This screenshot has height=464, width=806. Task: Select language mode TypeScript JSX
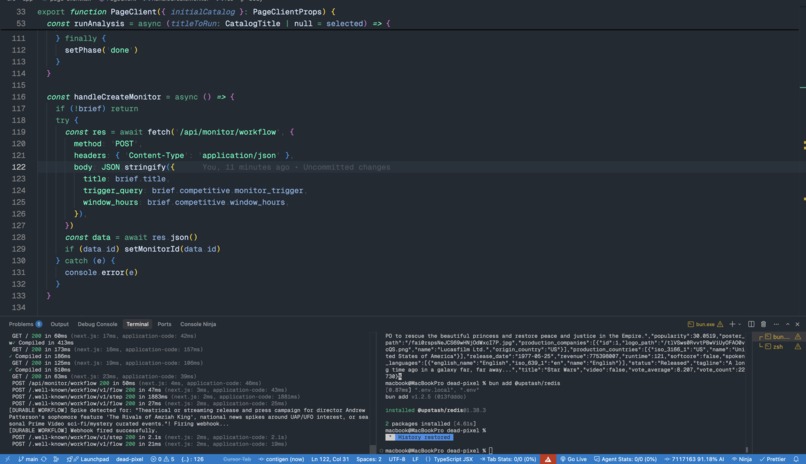449,459
